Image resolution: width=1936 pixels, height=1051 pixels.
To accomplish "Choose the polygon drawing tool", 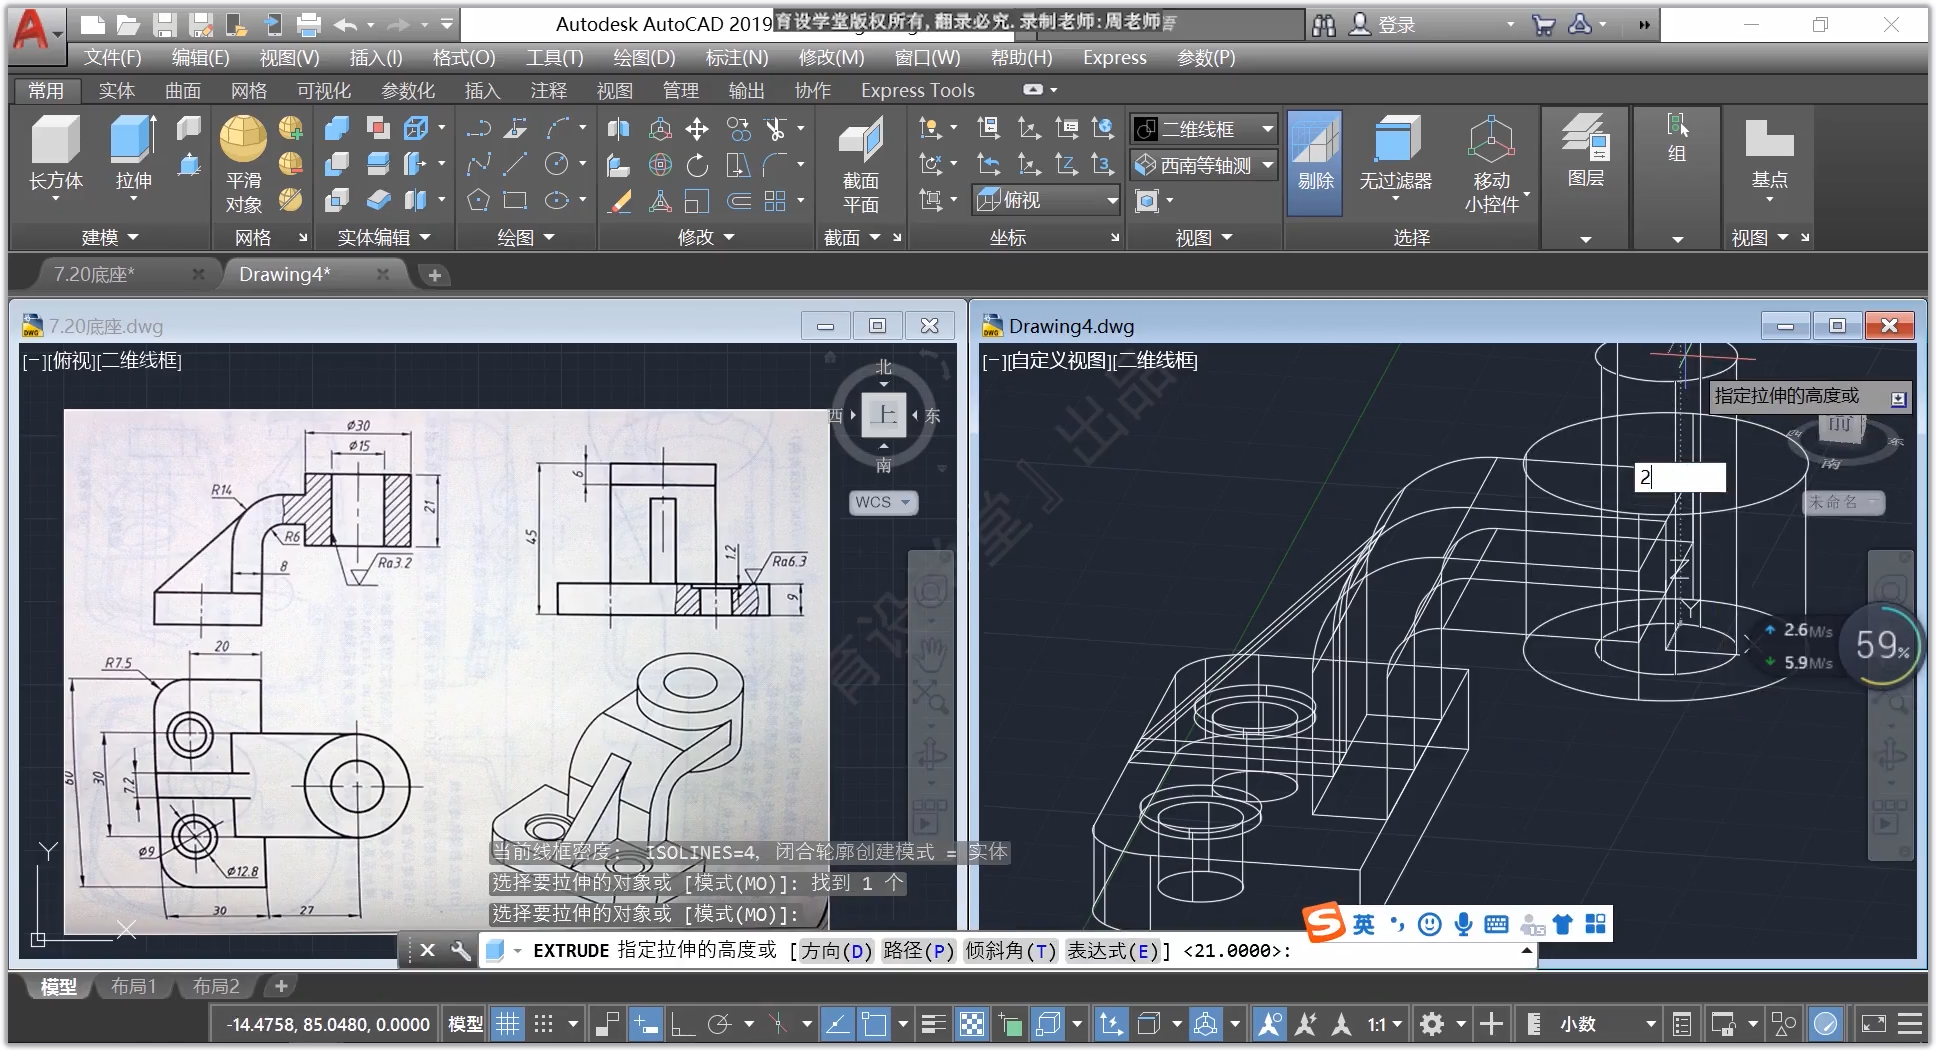I will pos(479,200).
